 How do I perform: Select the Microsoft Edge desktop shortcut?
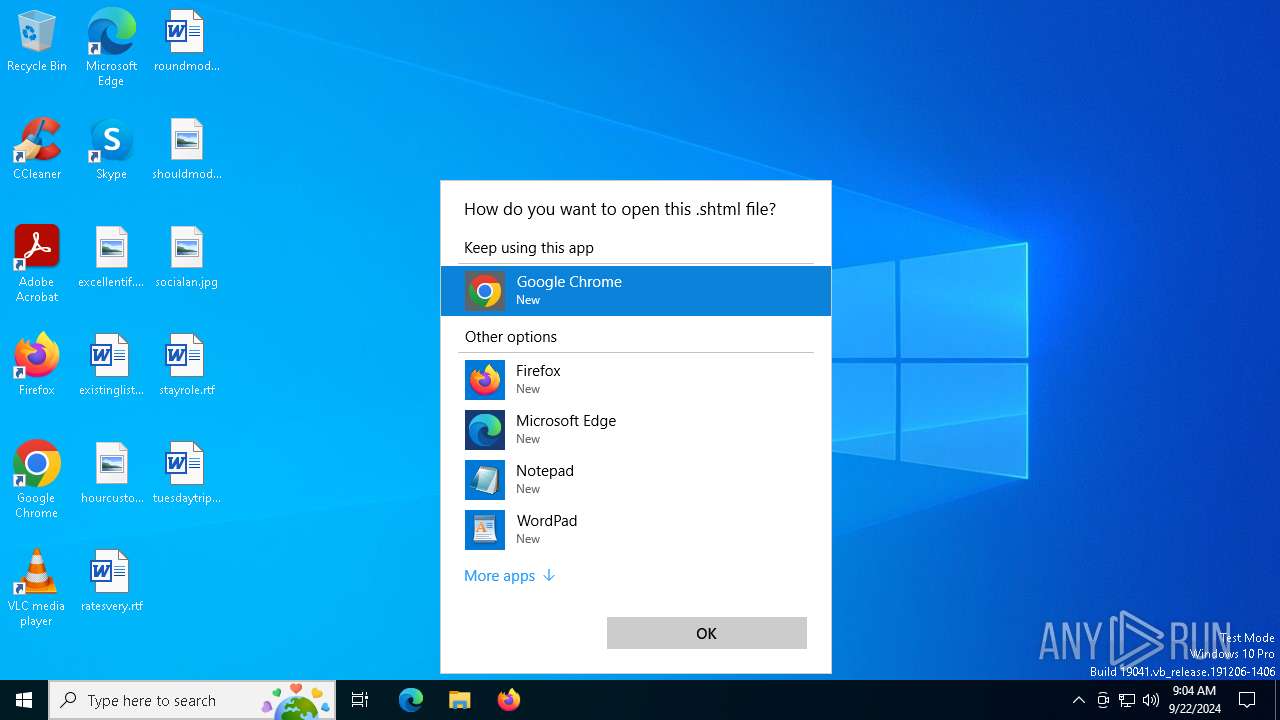pyautogui.click(x=111, y=47)
